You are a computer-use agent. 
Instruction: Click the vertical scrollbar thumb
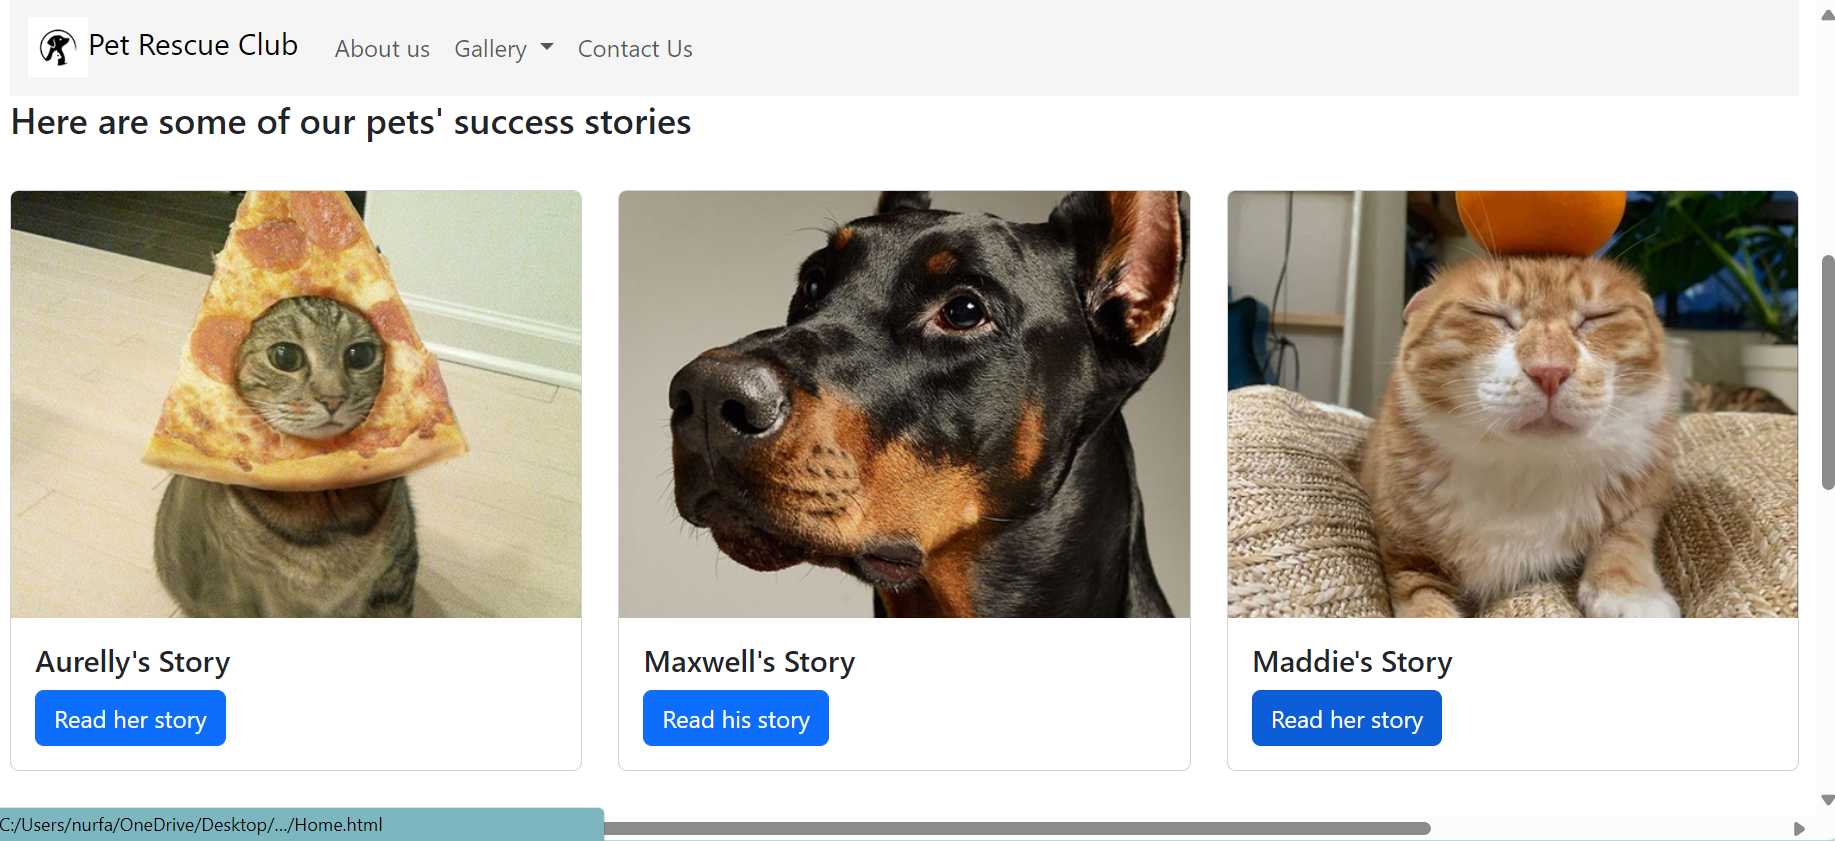click(1828, 372)
